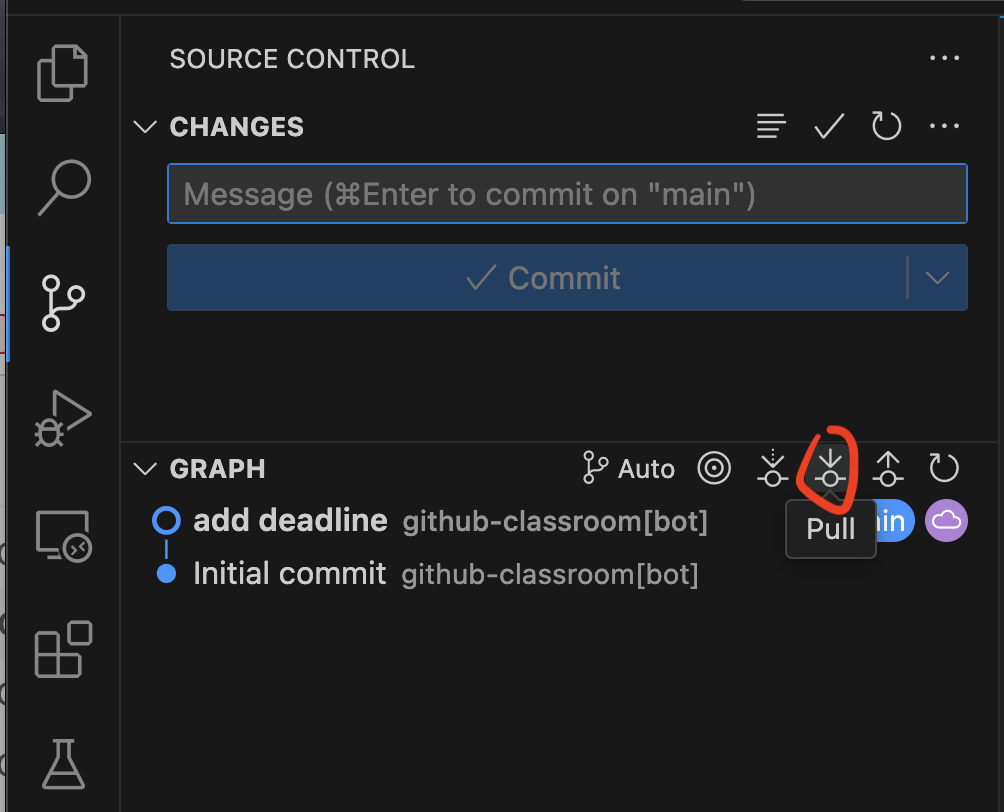Open the Search view

[62, 186]
